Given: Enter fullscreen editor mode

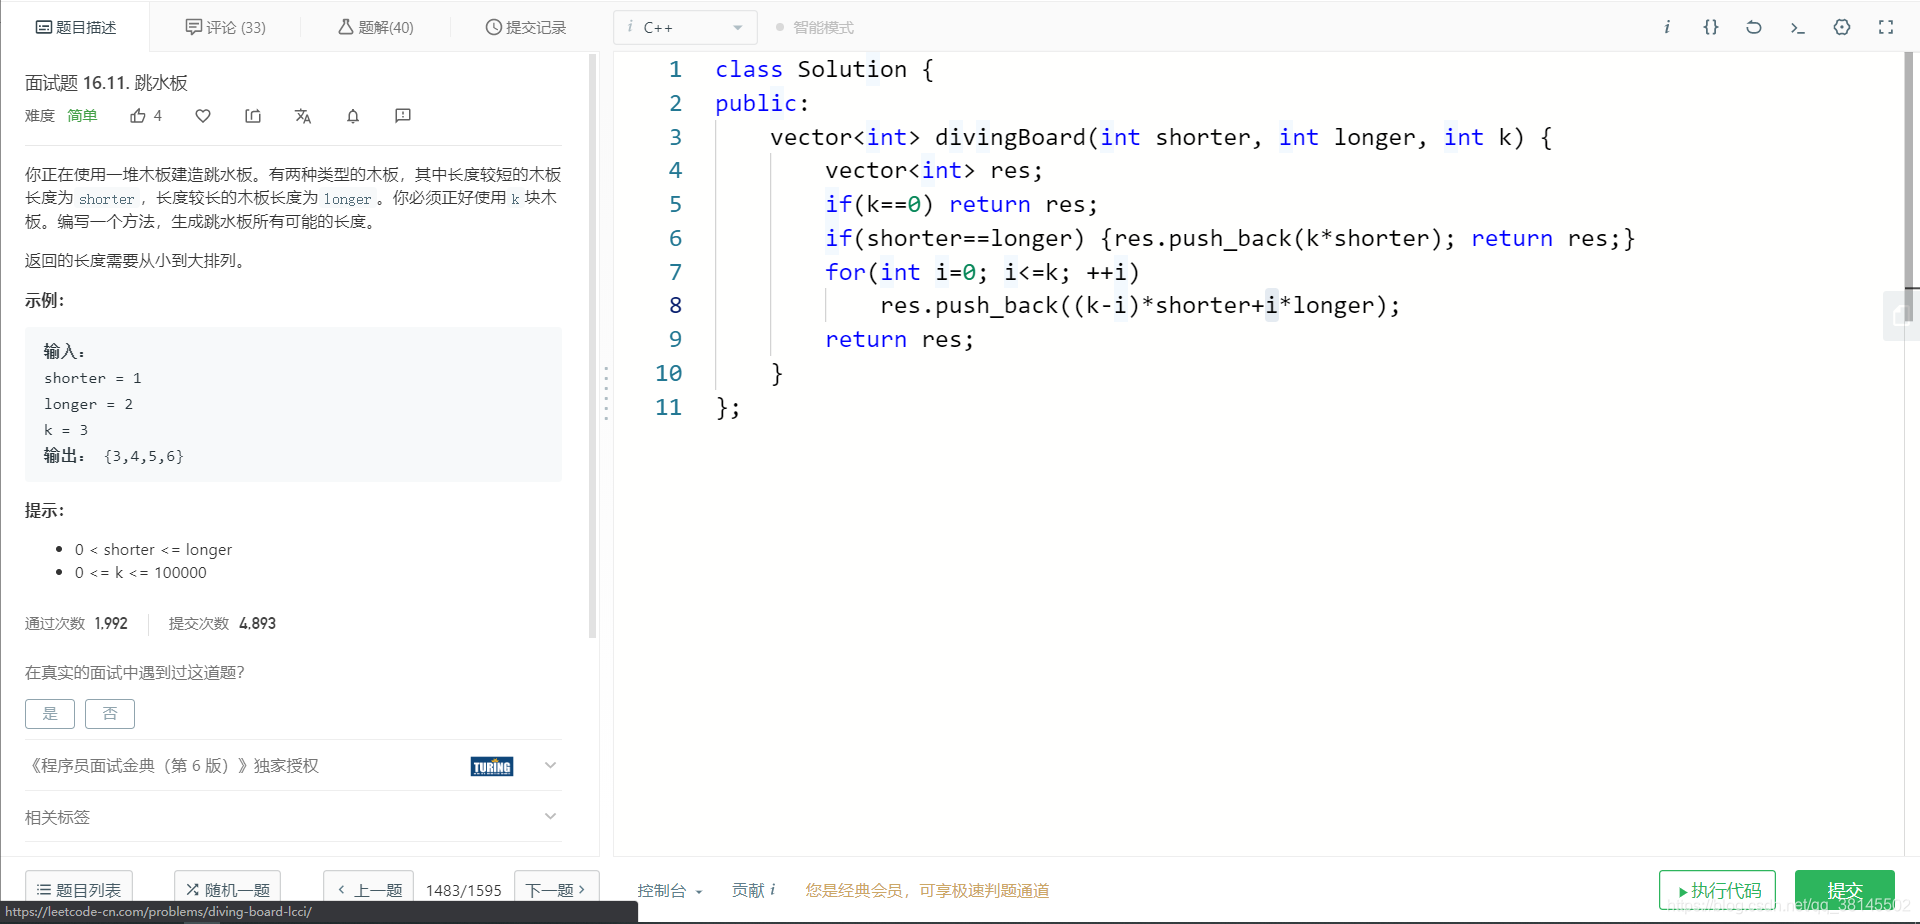Looking at the screenshot, I should pos(1886,27).
